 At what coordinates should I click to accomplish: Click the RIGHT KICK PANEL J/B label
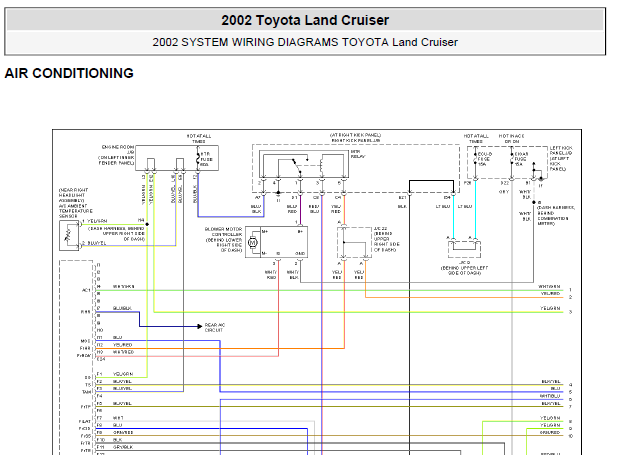(356, 140)
